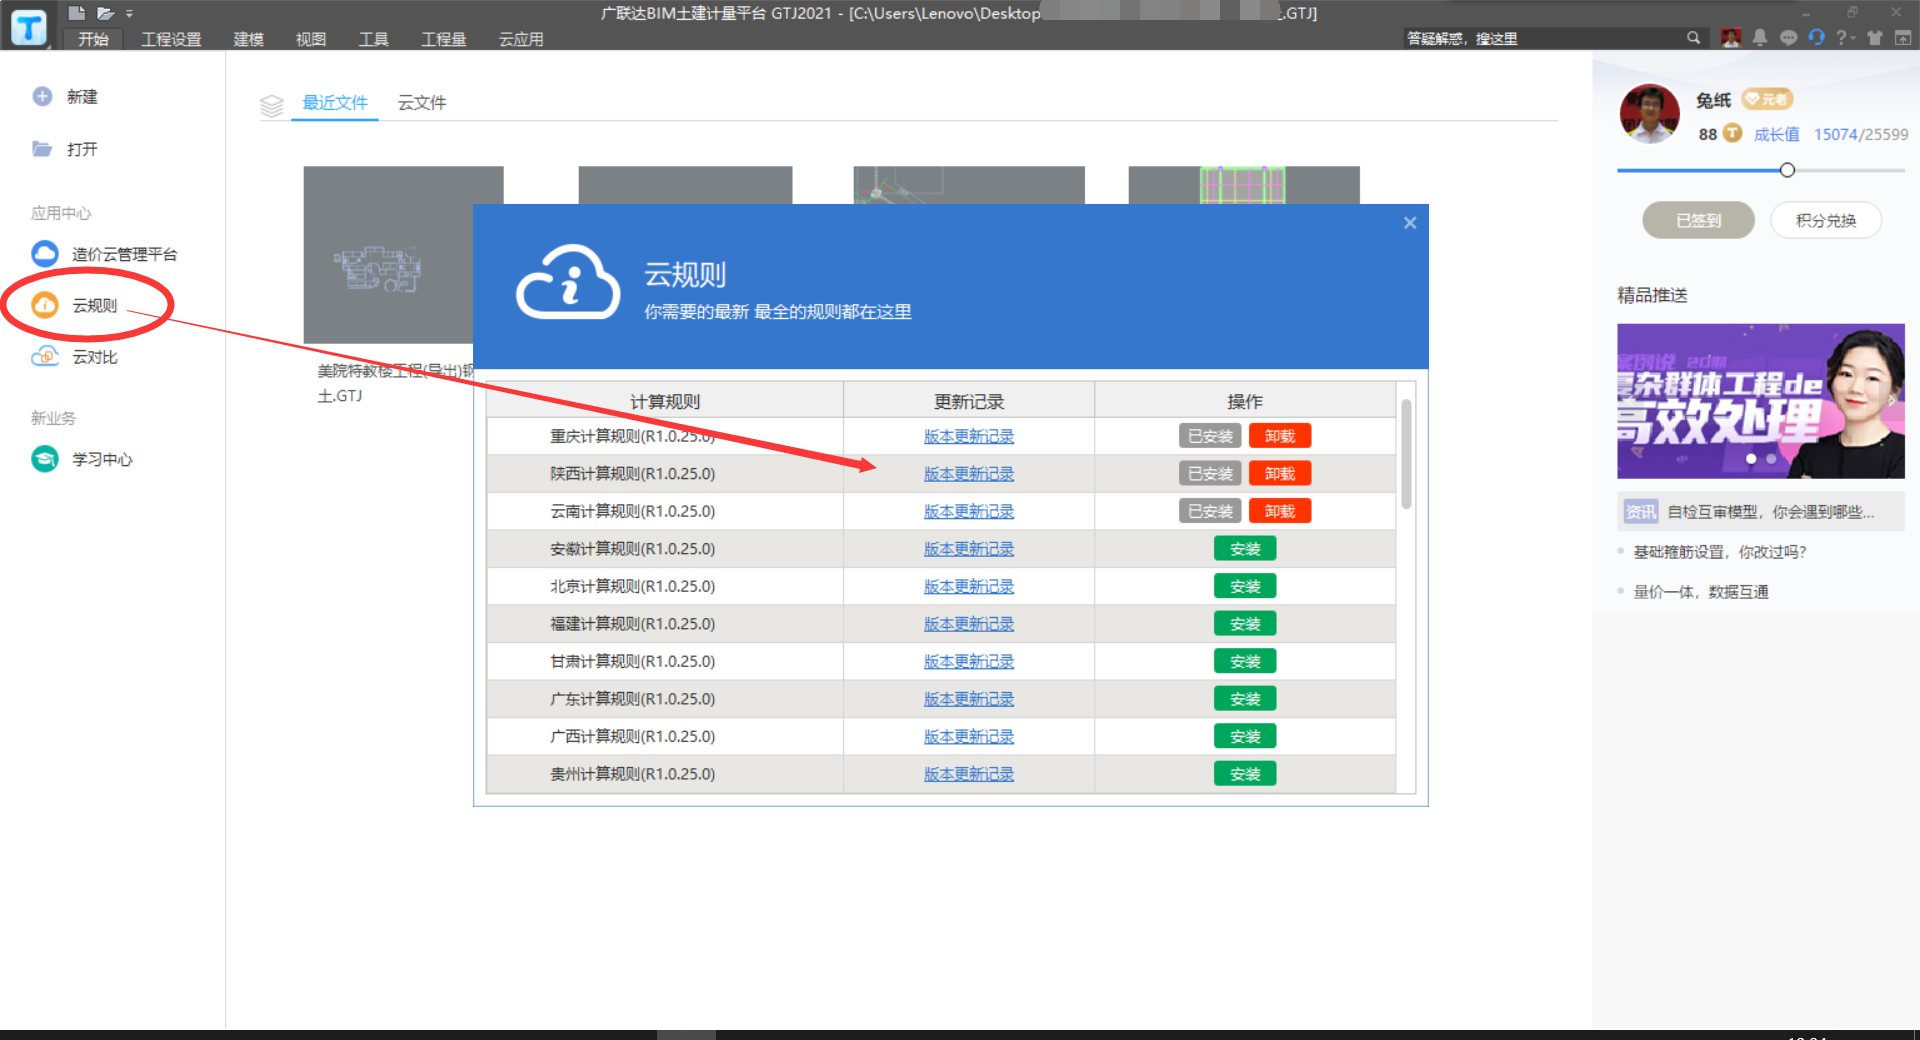Open 版本更新记录 link for 北京计算规则
1920x1040 pixels.
pos(968,586)
